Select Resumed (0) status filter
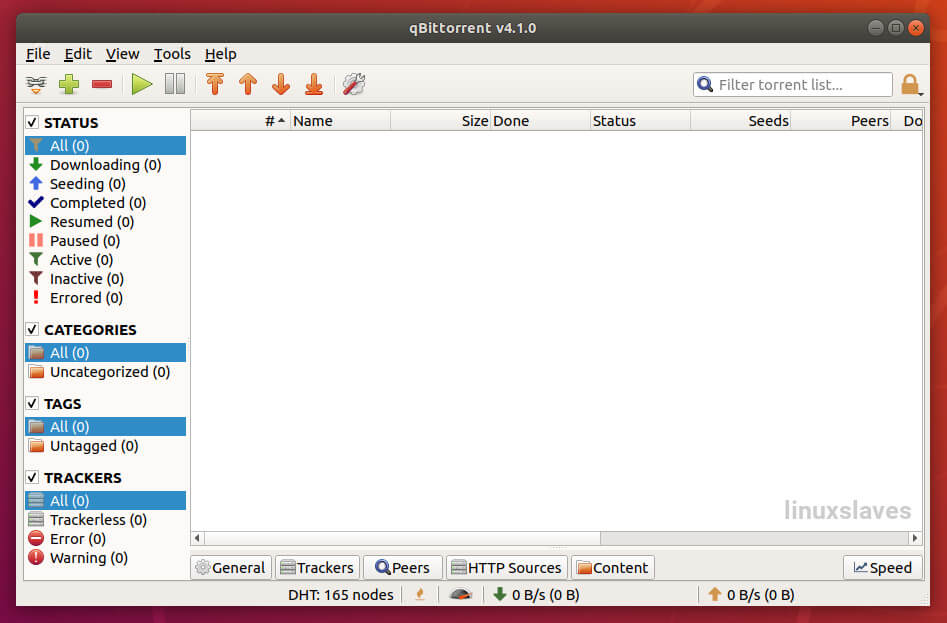 pos(106,222)
